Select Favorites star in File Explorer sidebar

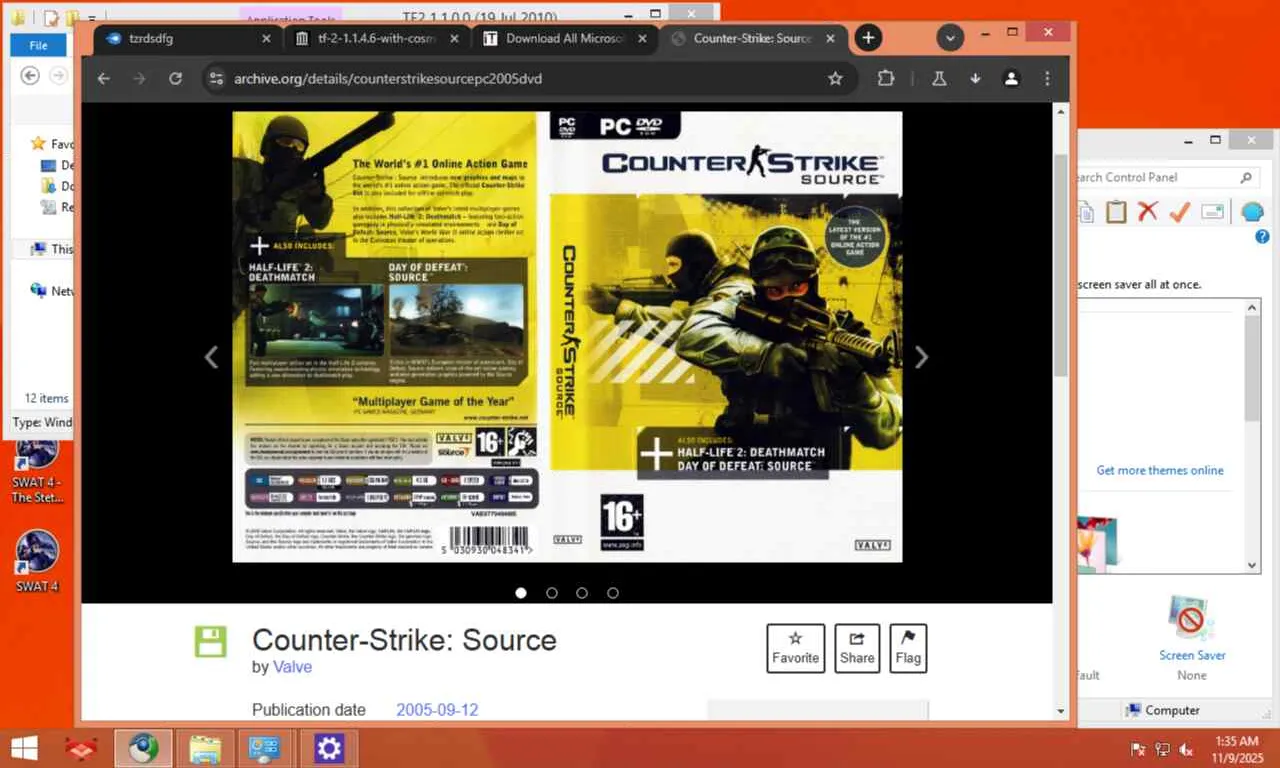(x=38, y=143)
